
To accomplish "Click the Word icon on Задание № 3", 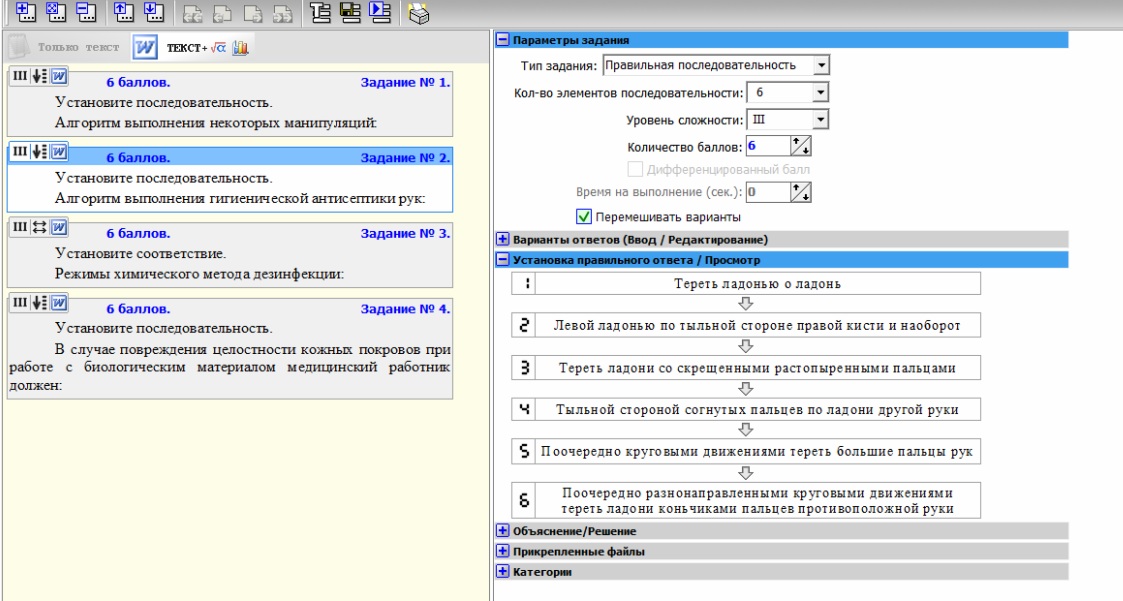I will 59,227.
